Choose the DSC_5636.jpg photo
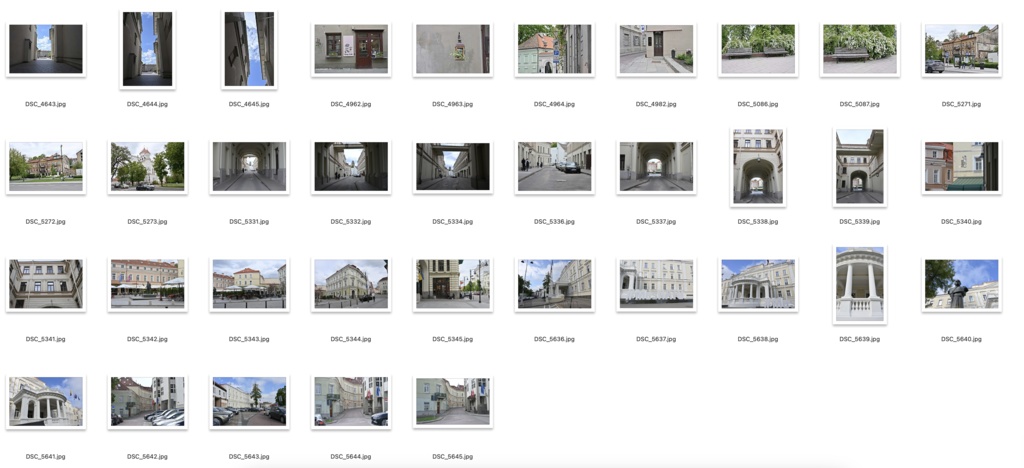This screenshot has width=1024, height=468. click(554, 284)
